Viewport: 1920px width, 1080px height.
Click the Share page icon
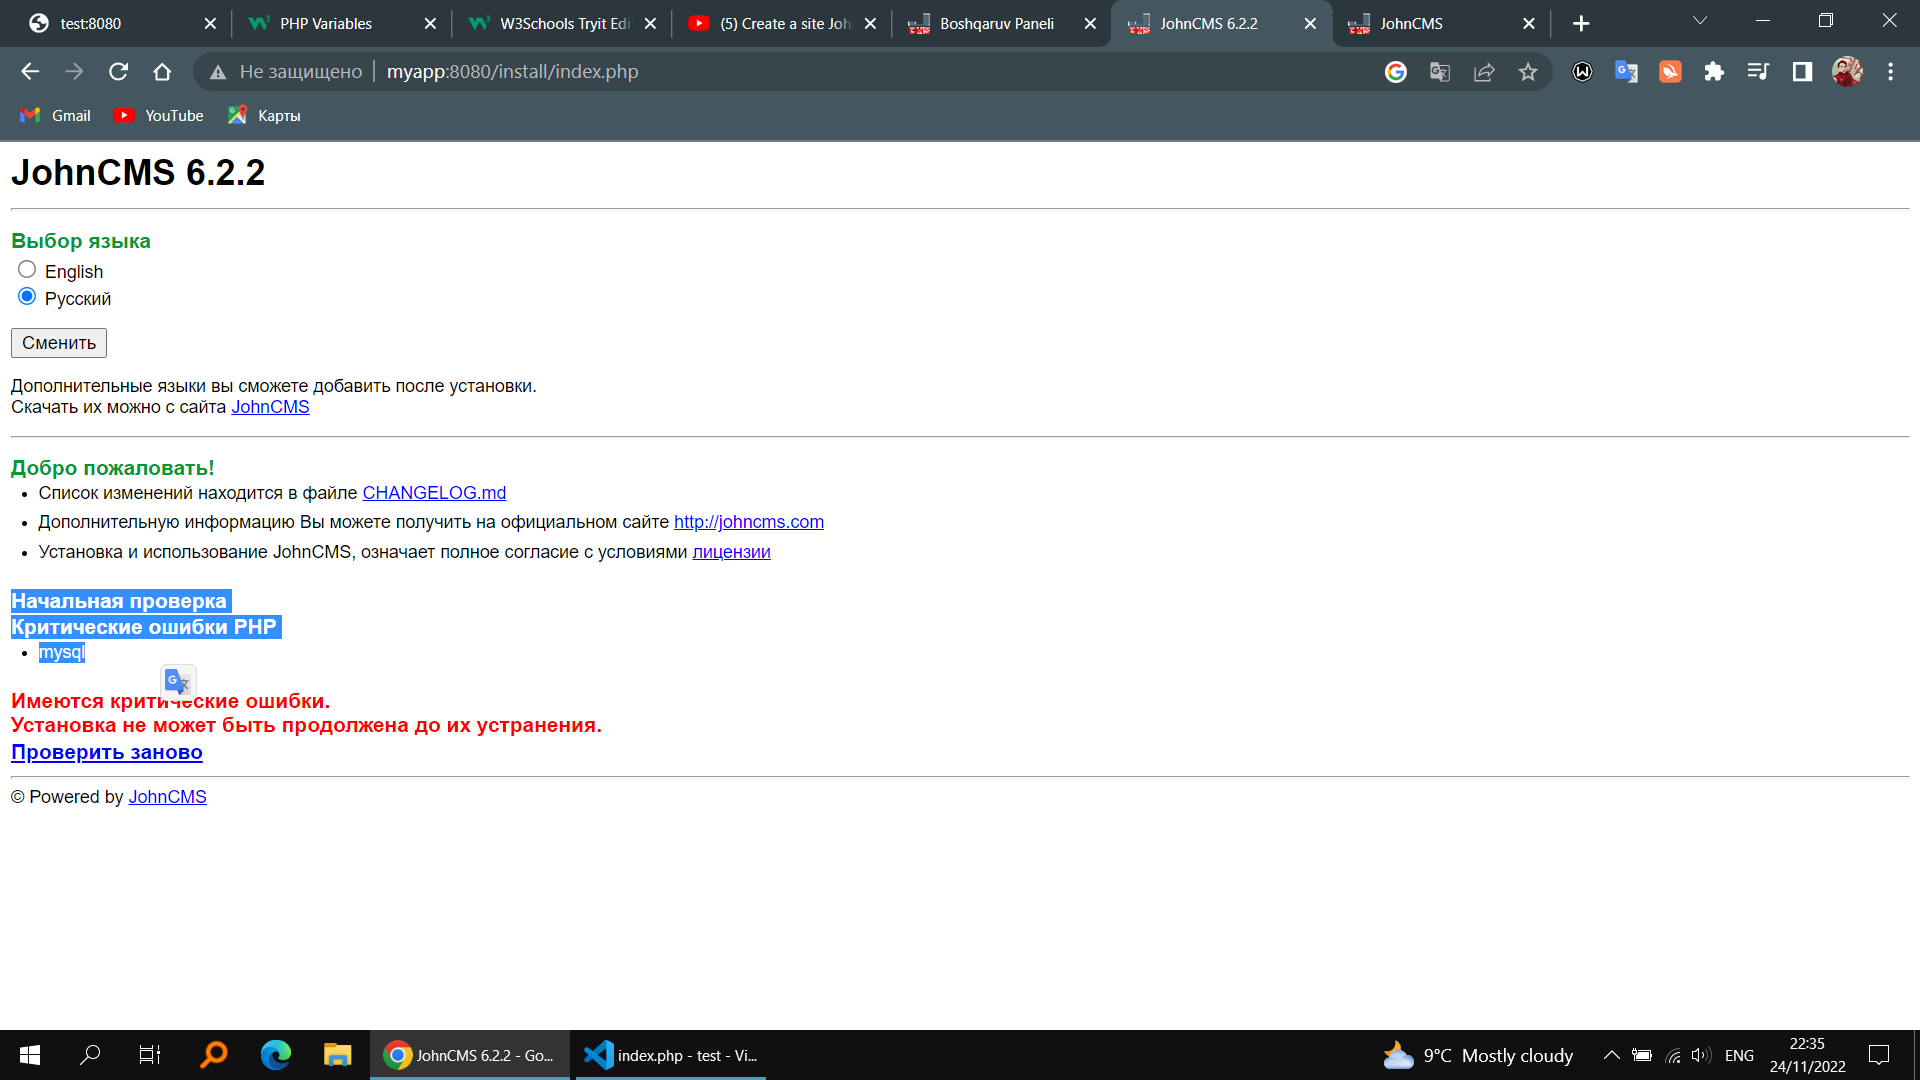1484,71
